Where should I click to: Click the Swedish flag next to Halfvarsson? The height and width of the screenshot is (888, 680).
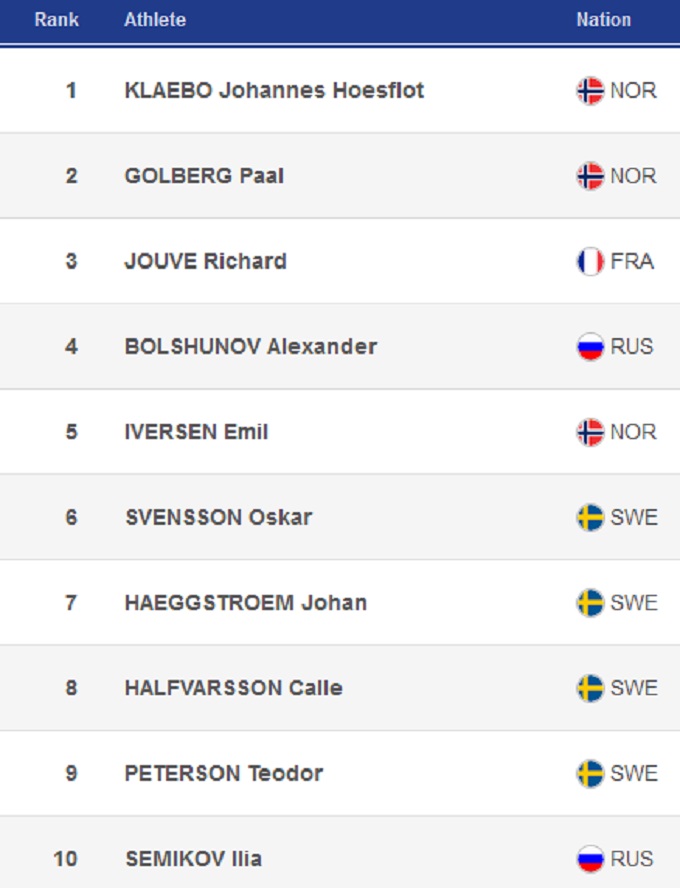590,688
